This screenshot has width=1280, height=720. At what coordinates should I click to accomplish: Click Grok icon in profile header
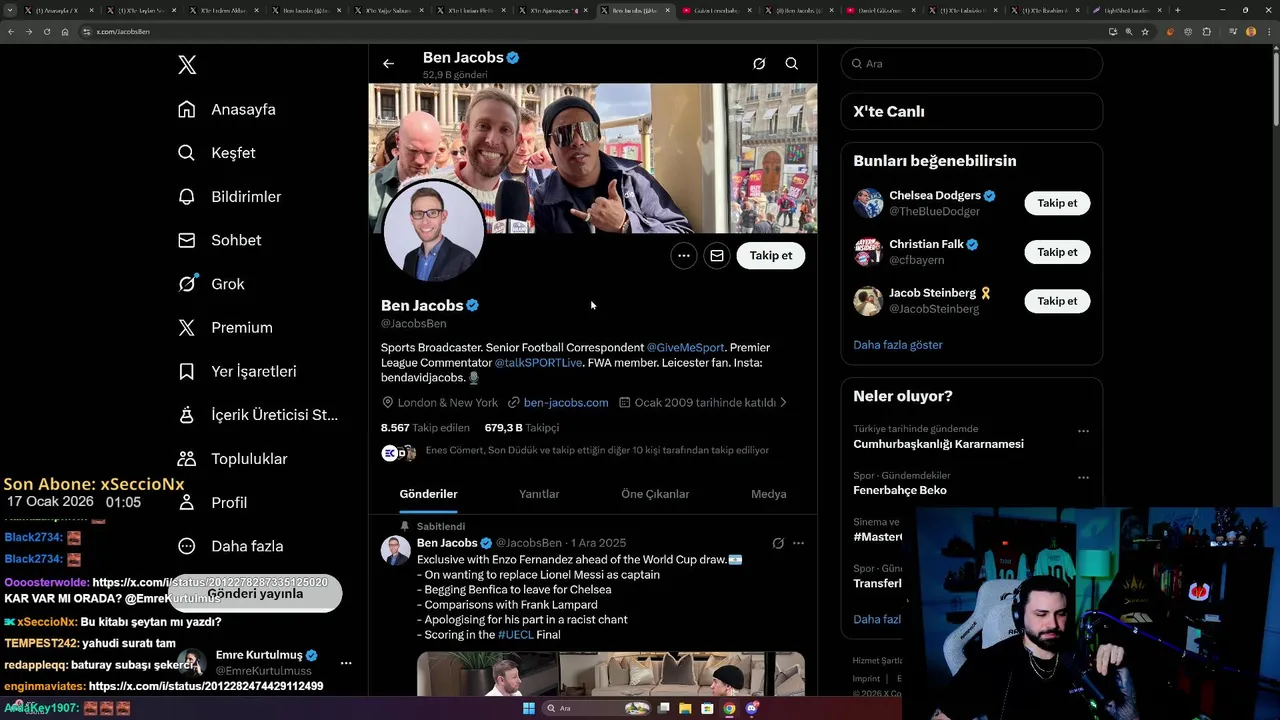pyautogui.click(x=759, y=64)
